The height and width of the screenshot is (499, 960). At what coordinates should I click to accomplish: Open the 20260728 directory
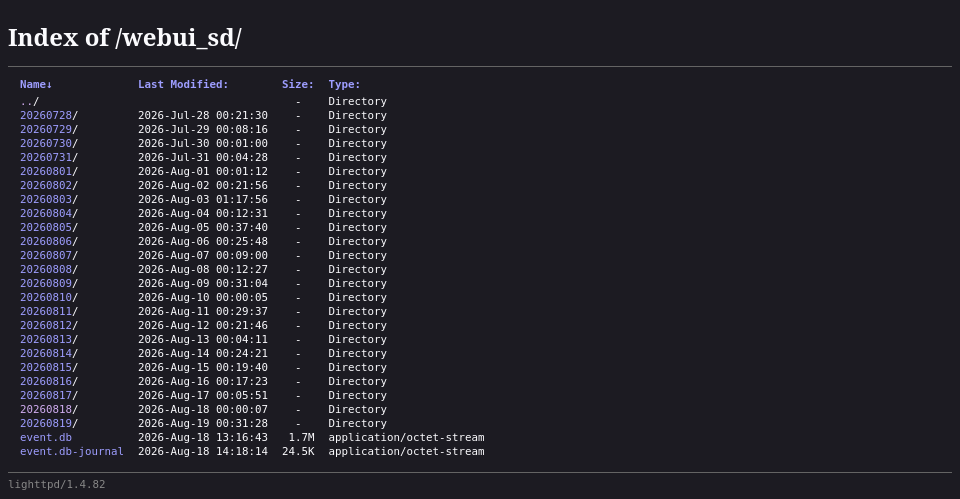tap(46, 116)
